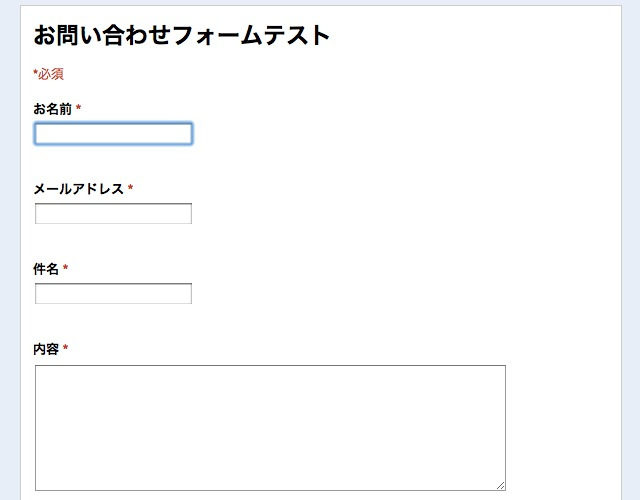Click お問い合わせ at the title's start
This screenshot has height=500, width=640.
tap(102, 35)
